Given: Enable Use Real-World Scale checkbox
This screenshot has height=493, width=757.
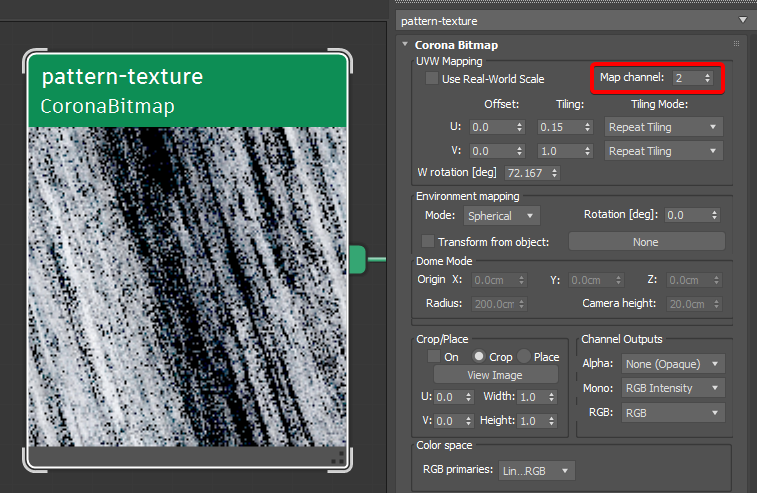Looking at the screenshot, I should click(432, 79).
